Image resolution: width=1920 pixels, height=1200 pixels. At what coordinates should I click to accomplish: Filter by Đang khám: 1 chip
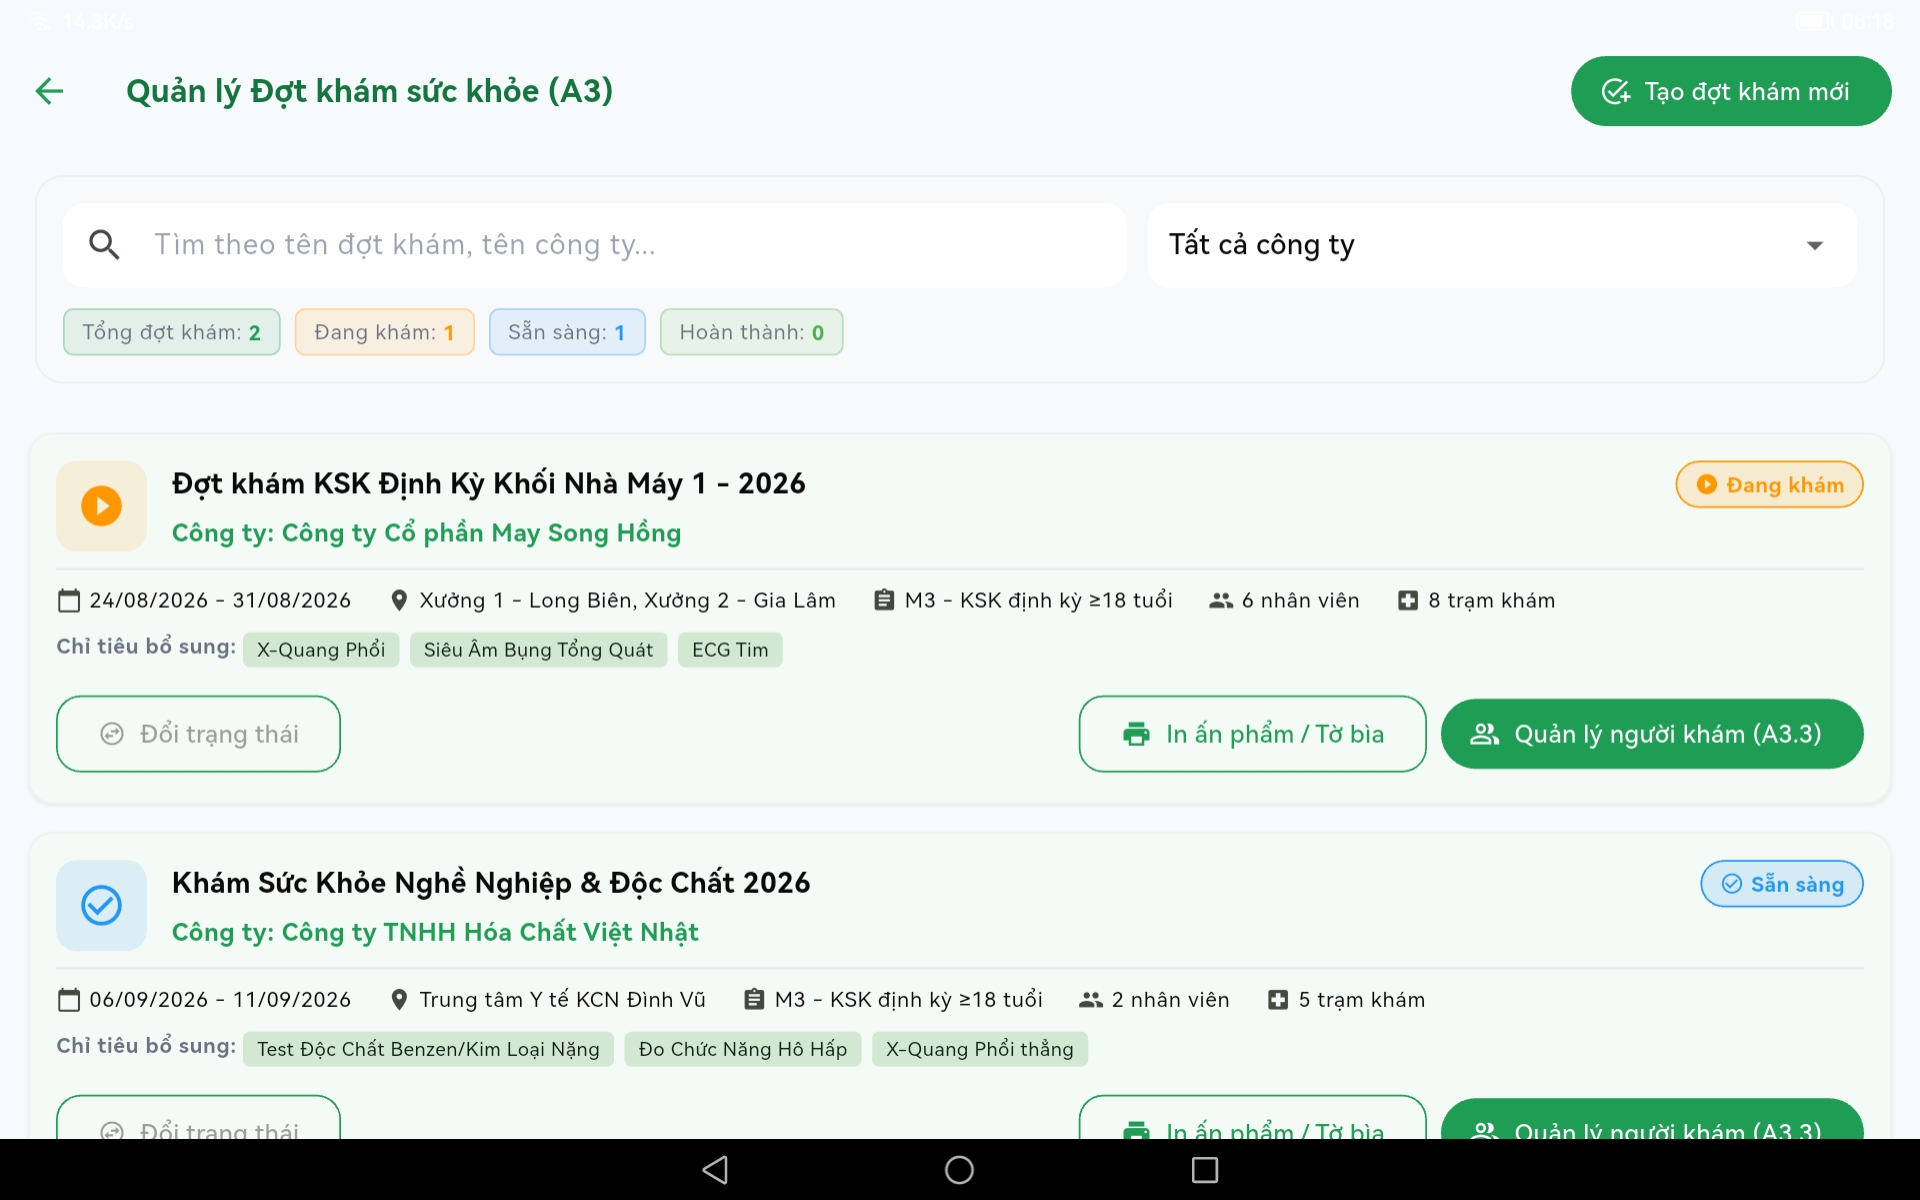(384, 332)
